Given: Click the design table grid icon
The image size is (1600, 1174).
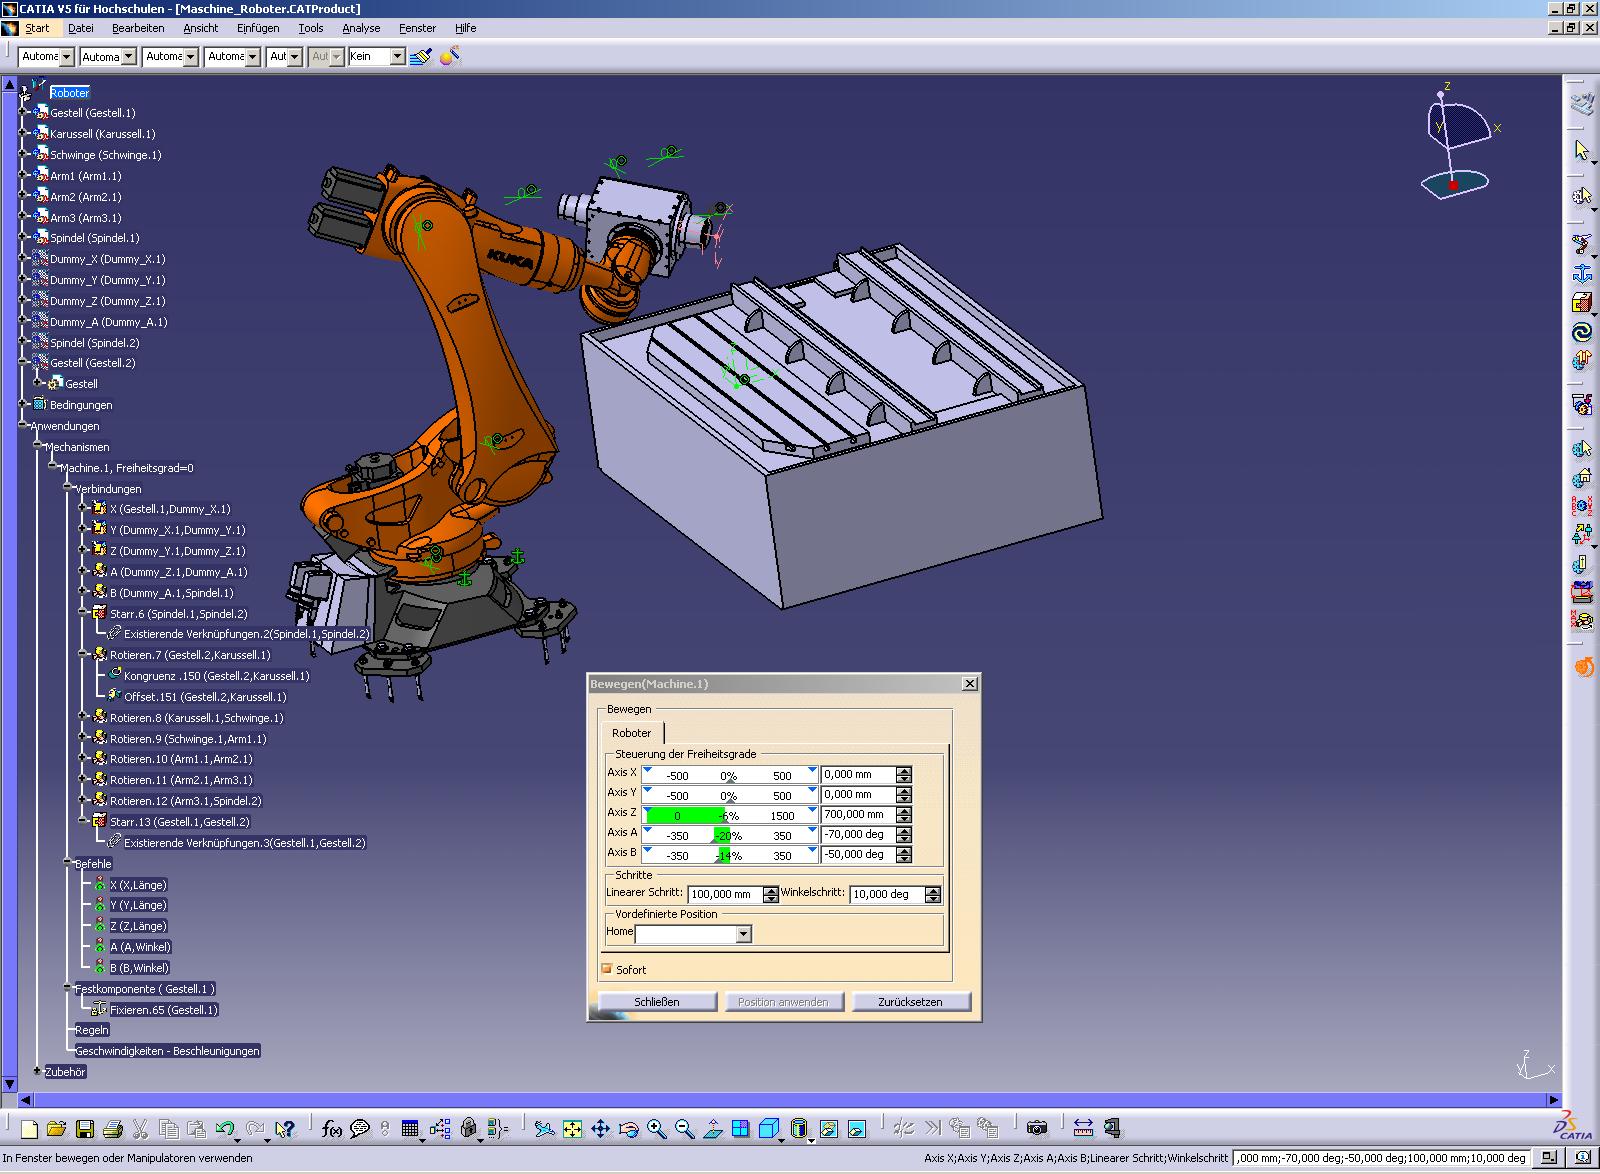Looking at the screenshot, I should [409, 1129].
